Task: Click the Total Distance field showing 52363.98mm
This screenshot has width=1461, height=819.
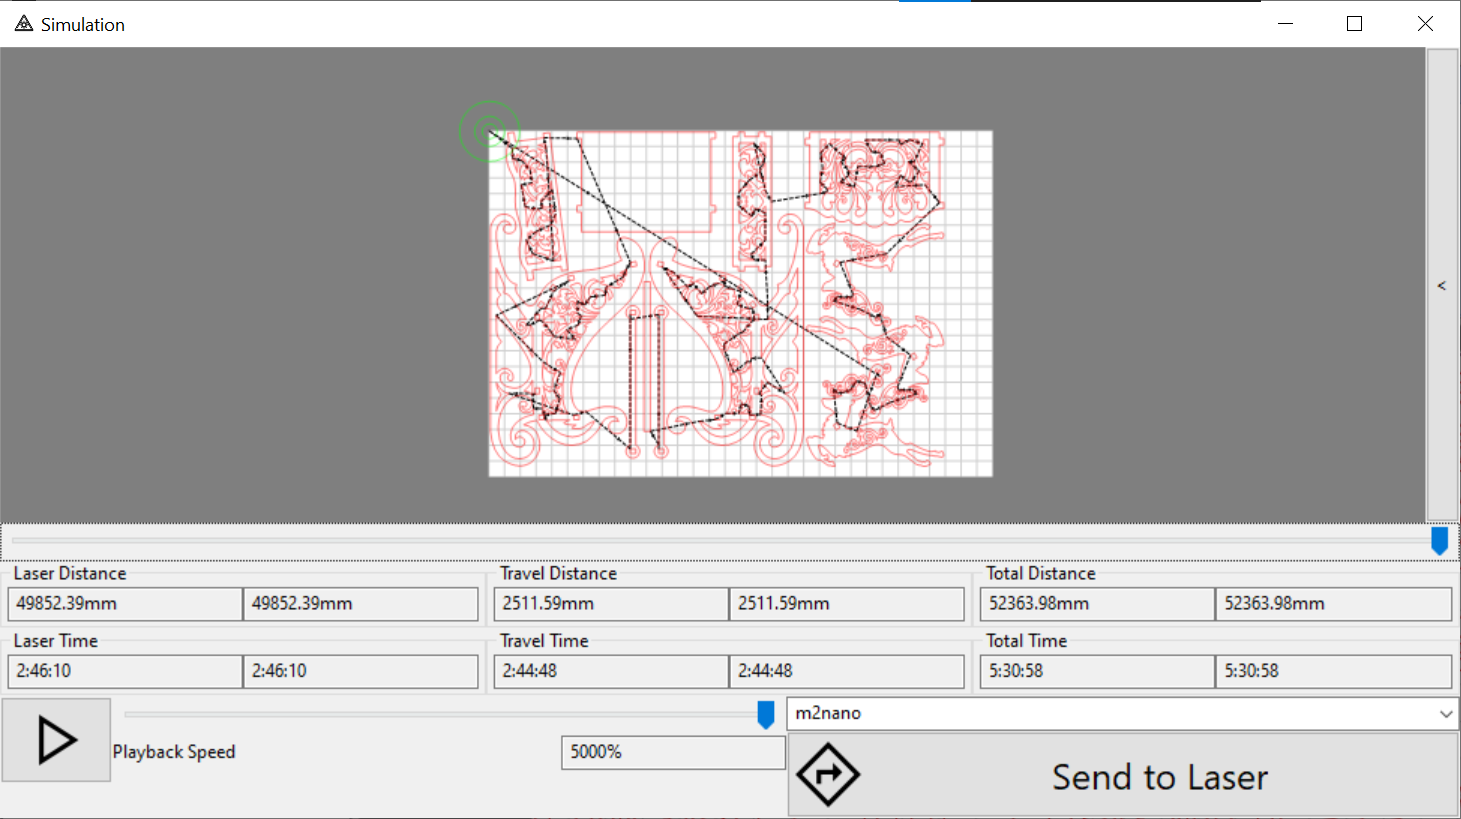Action: pyautogui.click(x=1096, y=603)
